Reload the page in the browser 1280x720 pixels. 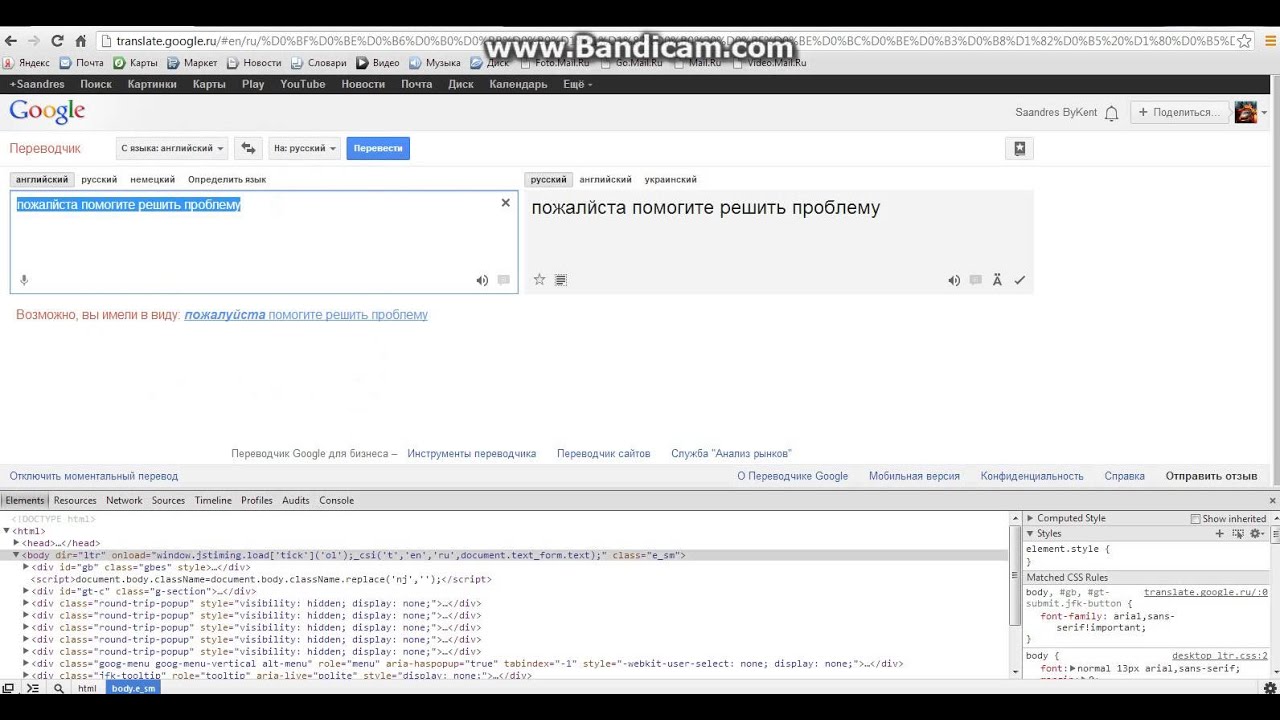(57, 41)
